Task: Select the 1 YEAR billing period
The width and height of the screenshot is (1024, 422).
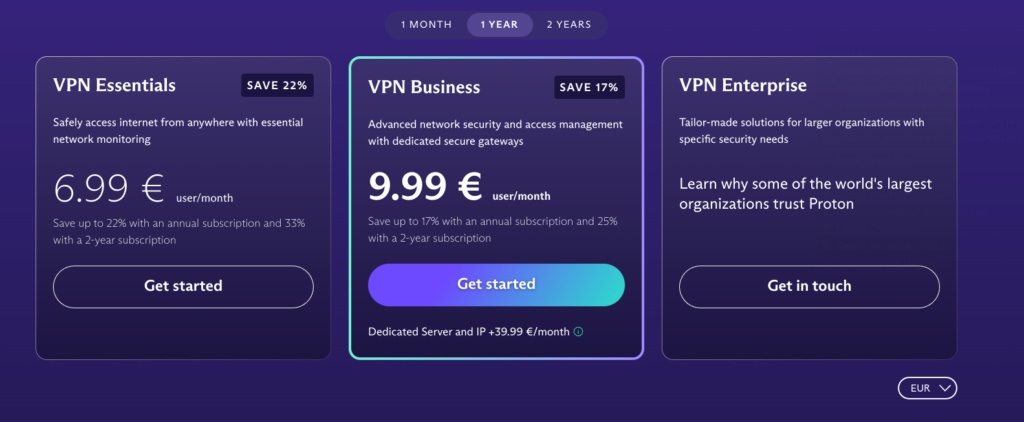Action: tap(499, 25)
